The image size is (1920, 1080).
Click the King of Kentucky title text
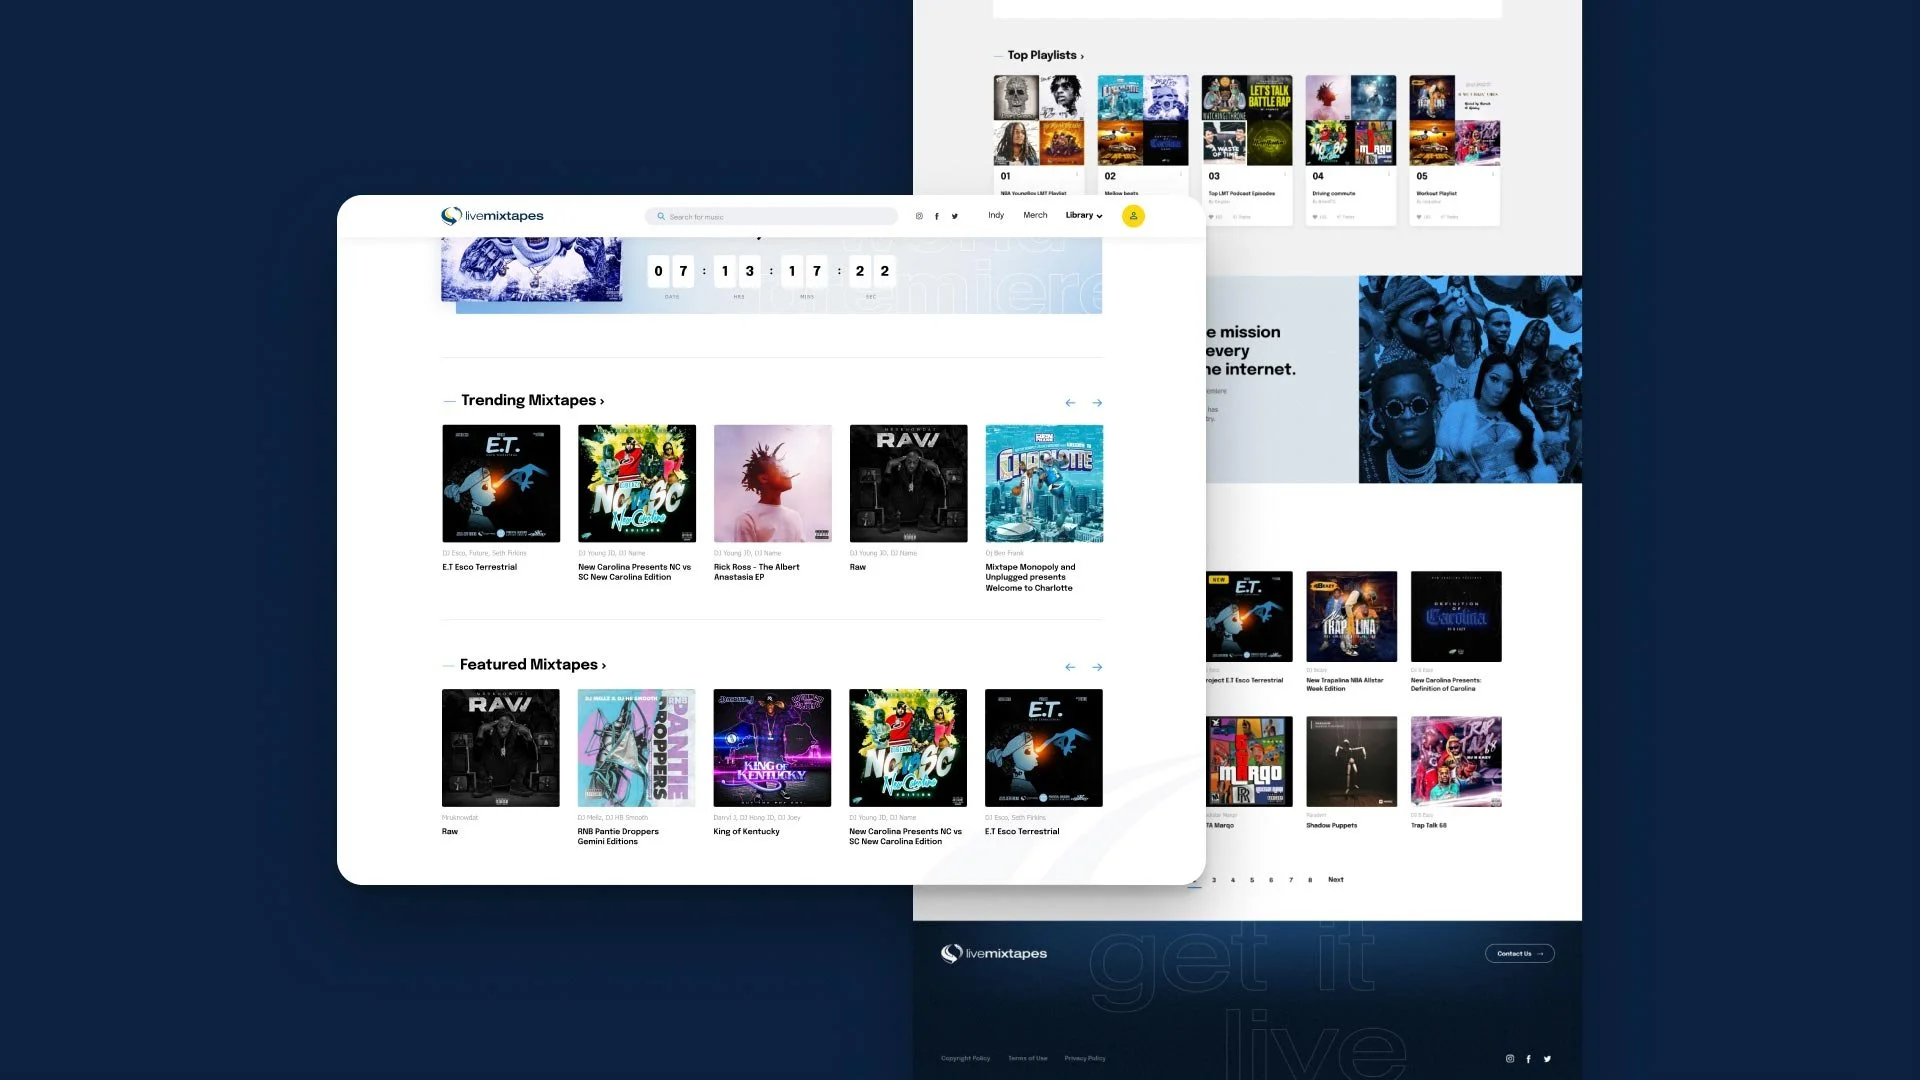pos(746,831)
